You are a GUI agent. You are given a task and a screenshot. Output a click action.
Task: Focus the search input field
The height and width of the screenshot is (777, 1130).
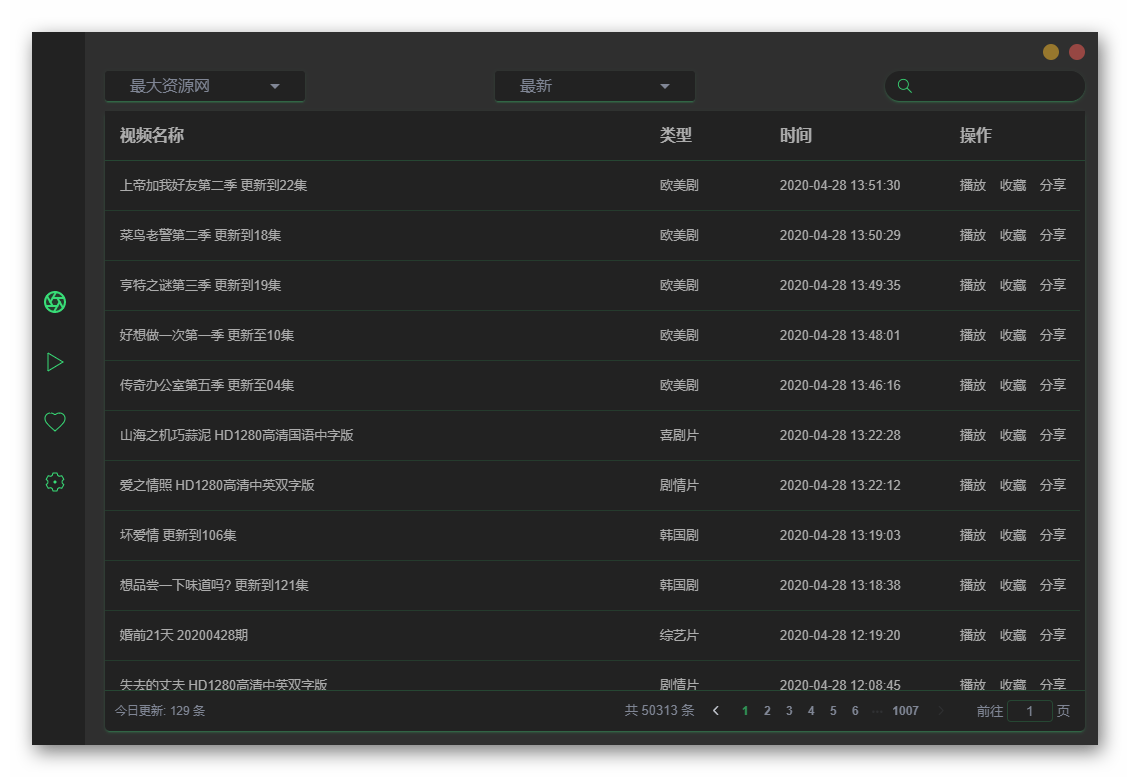pyautogui.click(x=984, y=86)
